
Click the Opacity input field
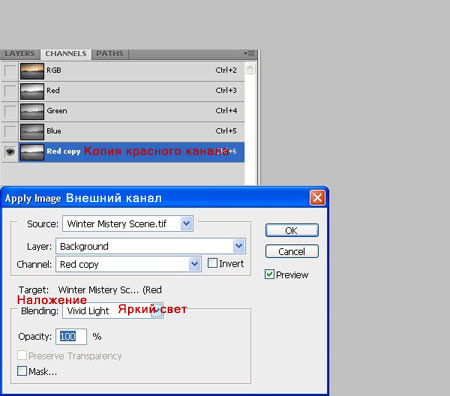(71, 336)
